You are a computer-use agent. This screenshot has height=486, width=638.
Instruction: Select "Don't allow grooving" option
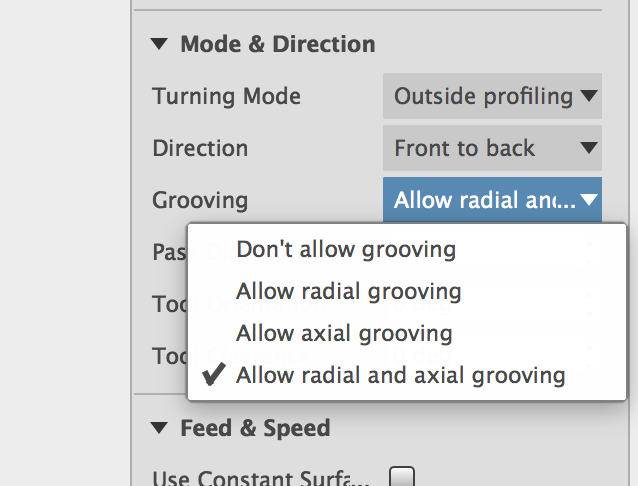click(346, 249)
